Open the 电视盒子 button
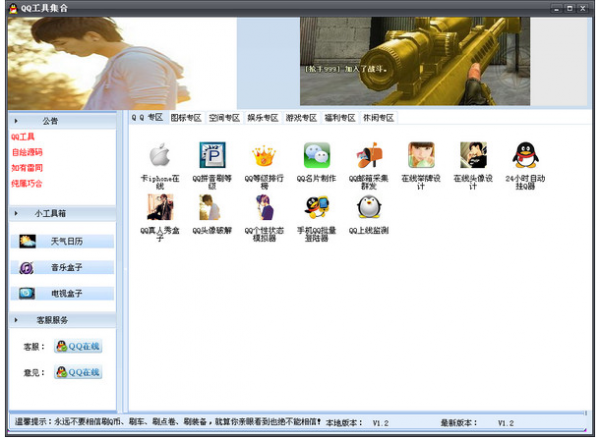This screenshot has height=439, width=600. point(62,294)
